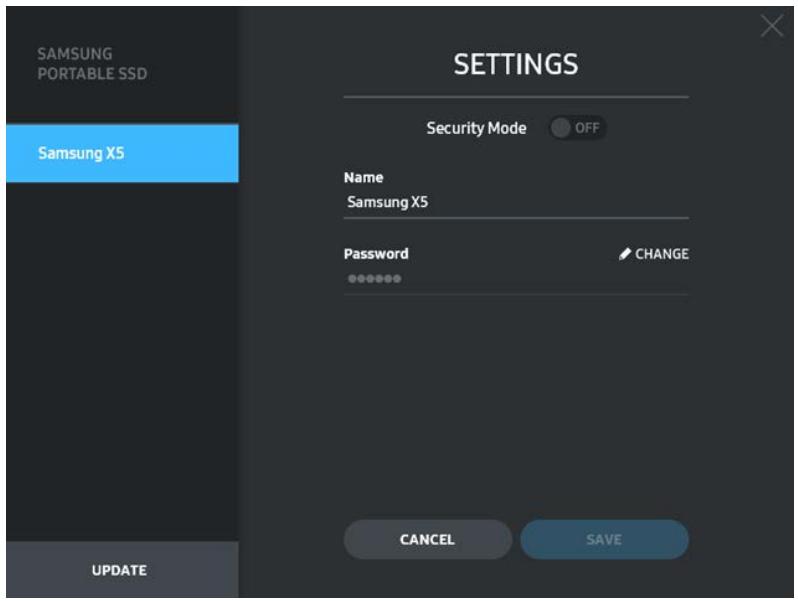798x601 pixels.
Task: Click the SETTINGS heading
Action: click(516, 64)
